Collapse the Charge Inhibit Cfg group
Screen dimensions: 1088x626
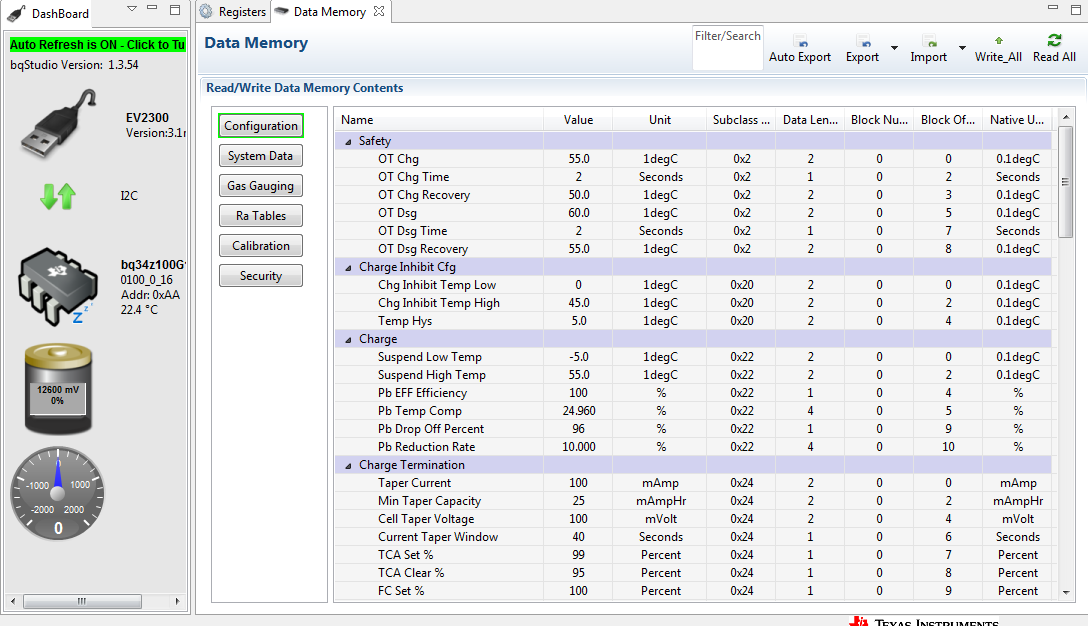348,268
